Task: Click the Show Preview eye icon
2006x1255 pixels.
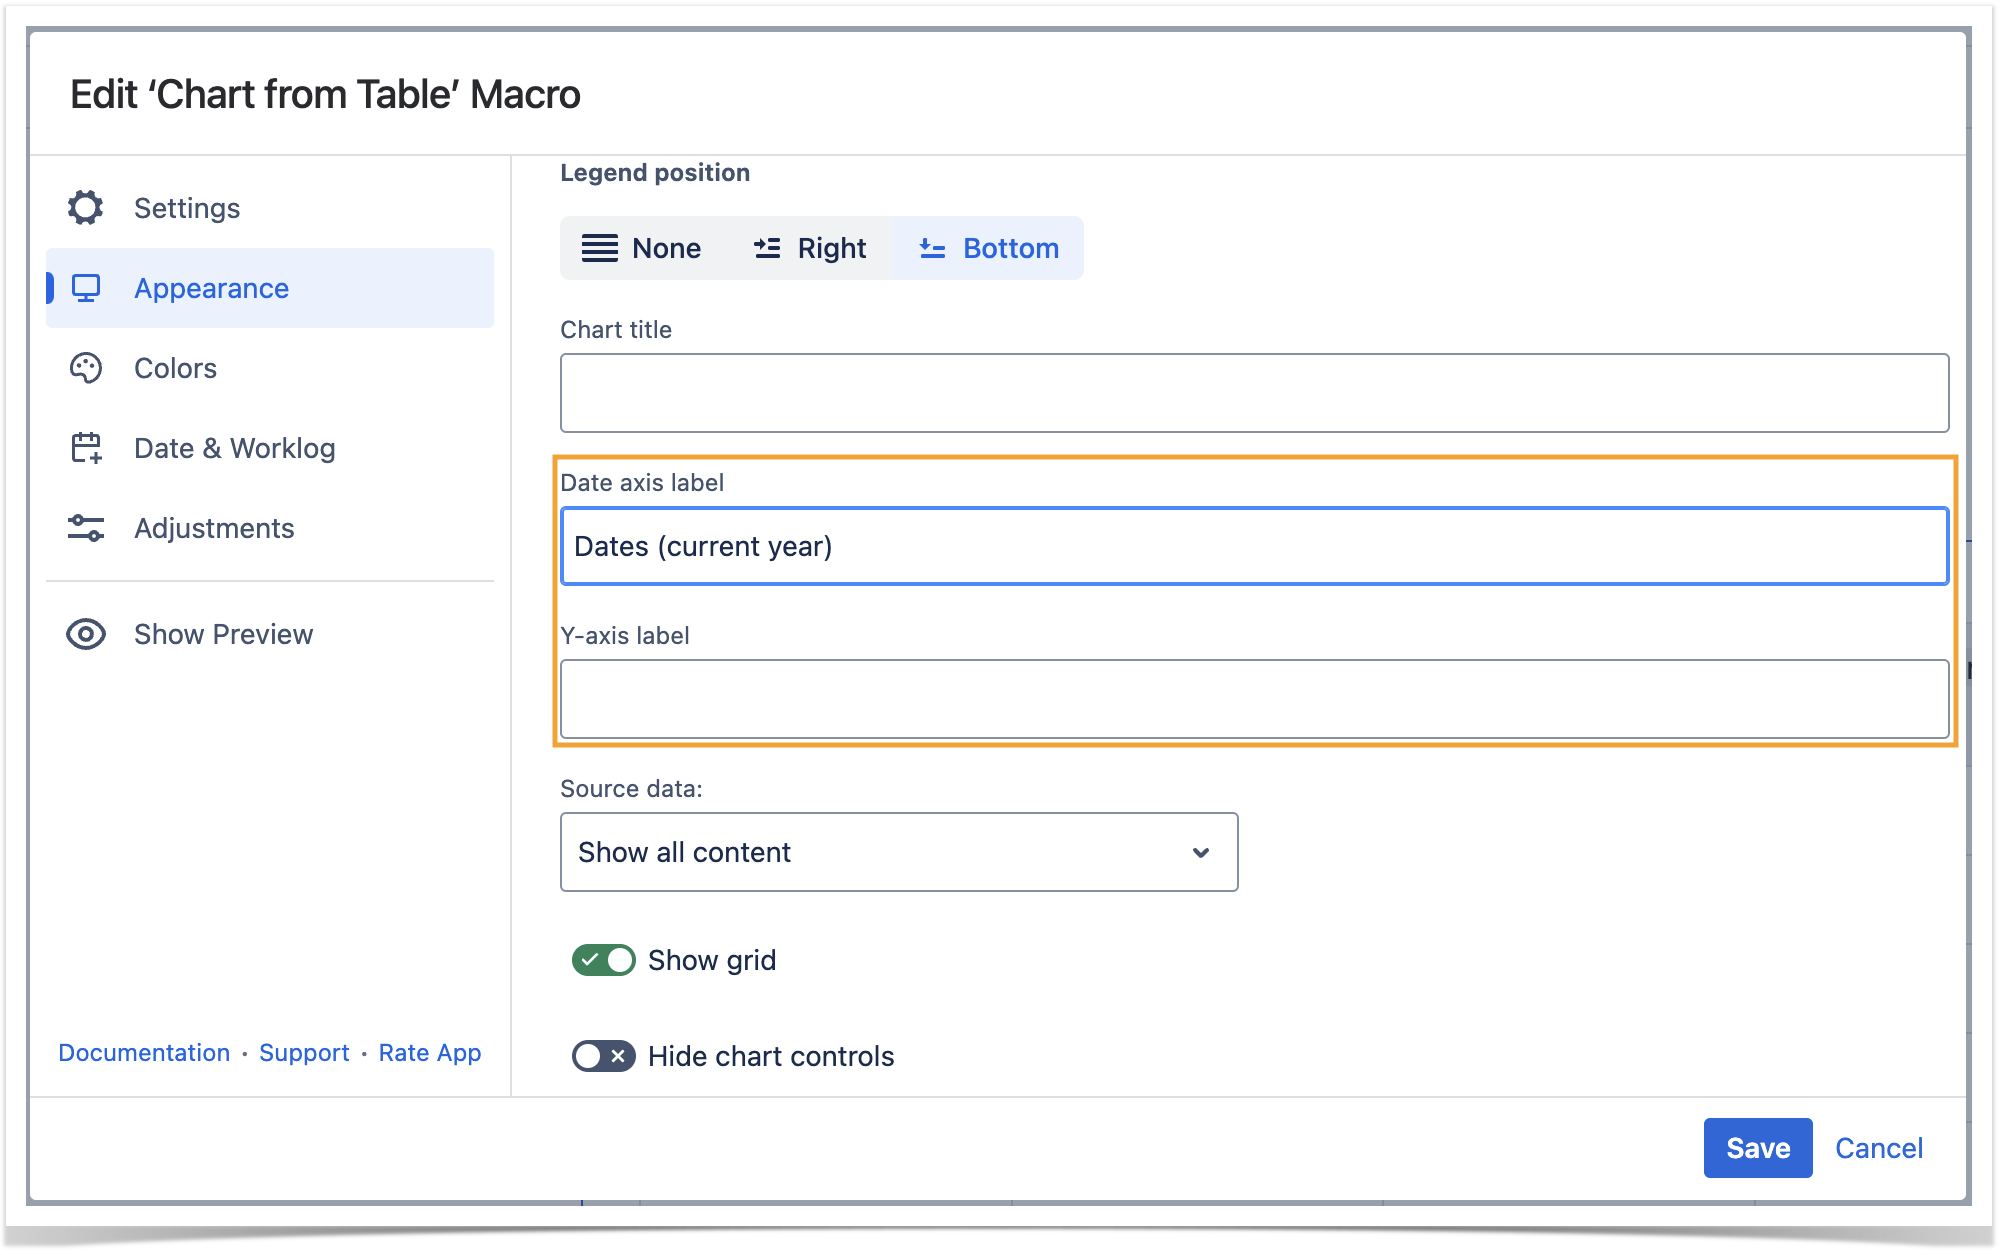Action: [x=86, y=634]
